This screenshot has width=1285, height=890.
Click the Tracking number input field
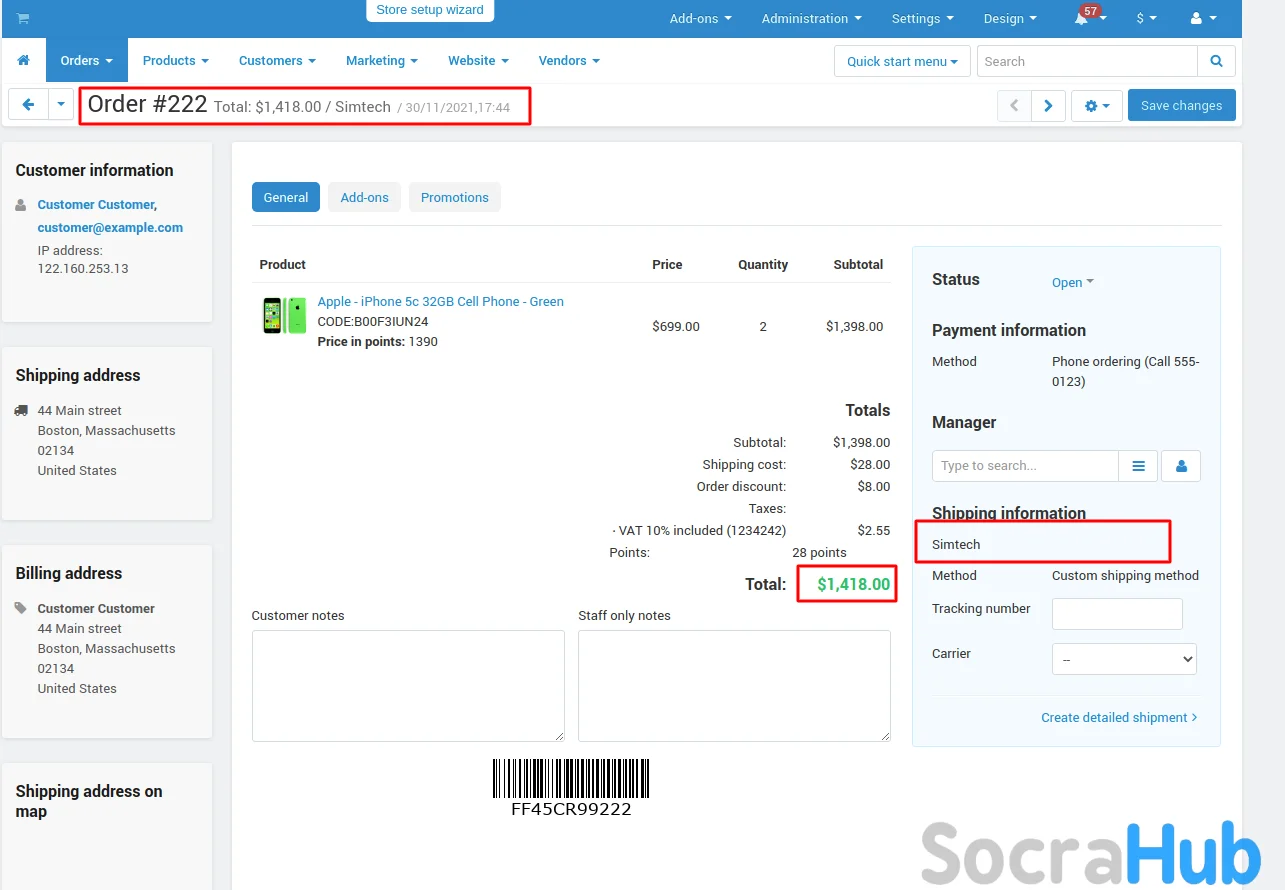[x=1117, y=614]
